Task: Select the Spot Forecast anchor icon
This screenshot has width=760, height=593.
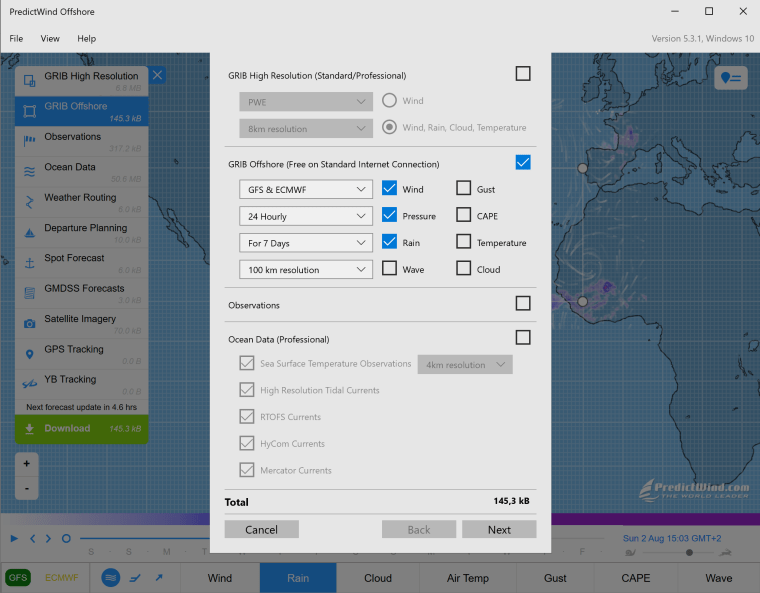Action: click(x=30, y=261)
